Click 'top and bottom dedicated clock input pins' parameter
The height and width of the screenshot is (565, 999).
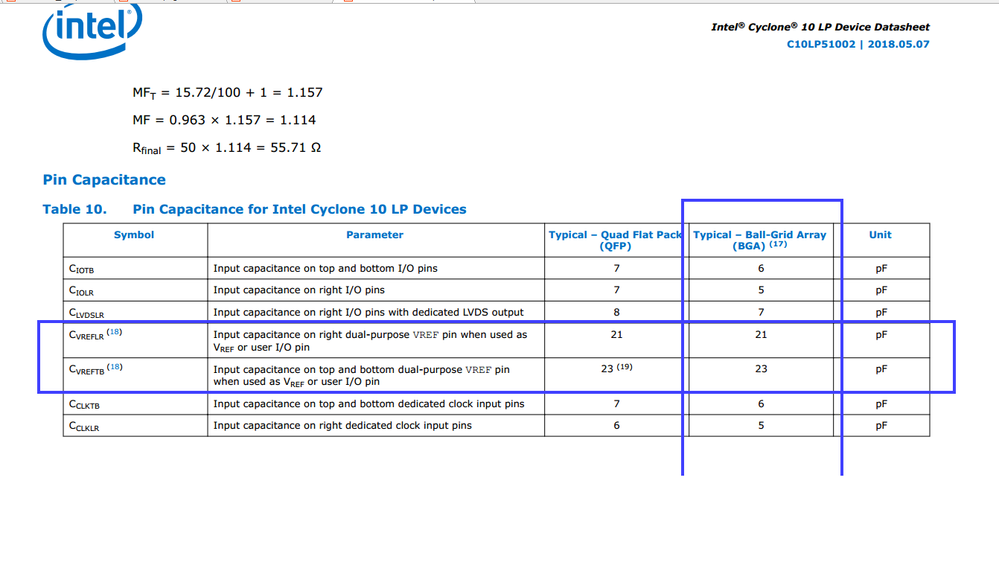point(369,404)
